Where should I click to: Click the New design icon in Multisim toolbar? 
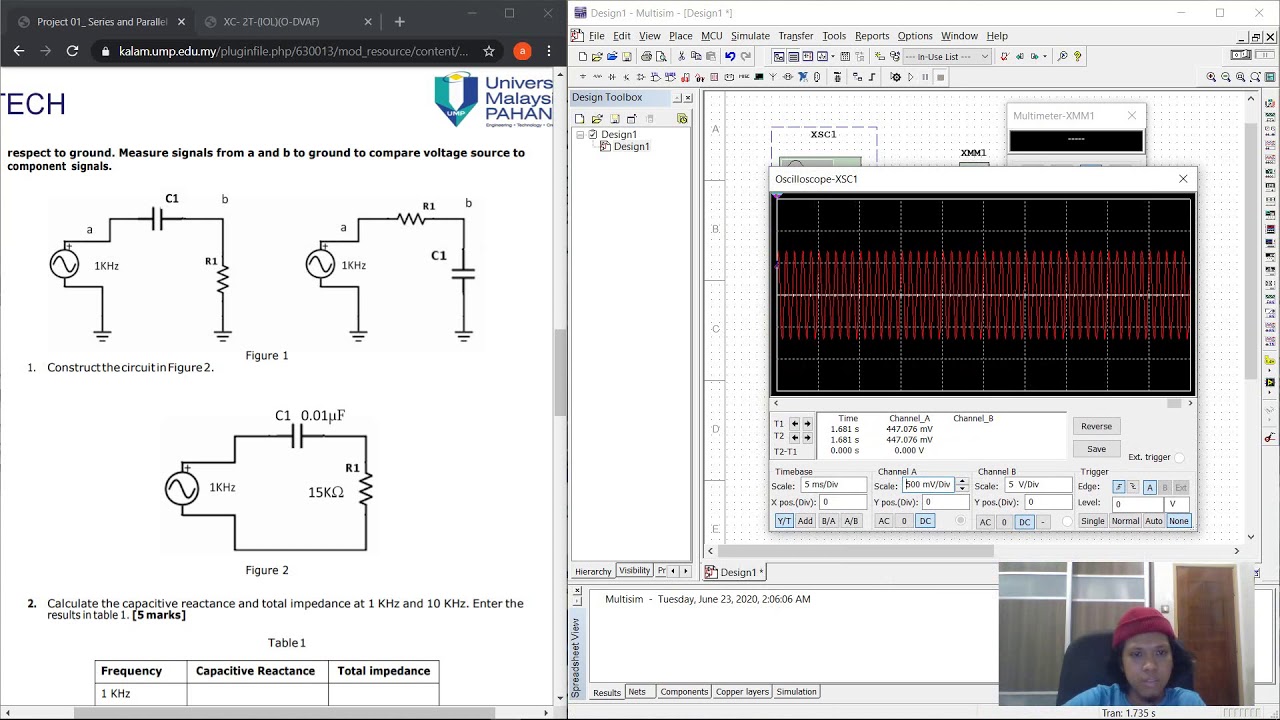click(x=582, y=56)
